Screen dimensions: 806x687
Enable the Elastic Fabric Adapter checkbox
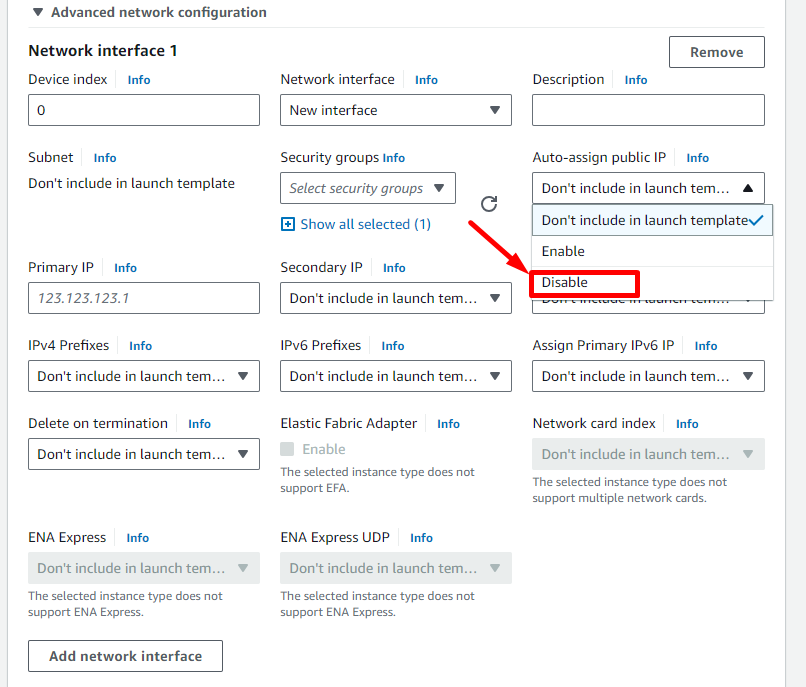pyautogui.click(x=289, y=450)
